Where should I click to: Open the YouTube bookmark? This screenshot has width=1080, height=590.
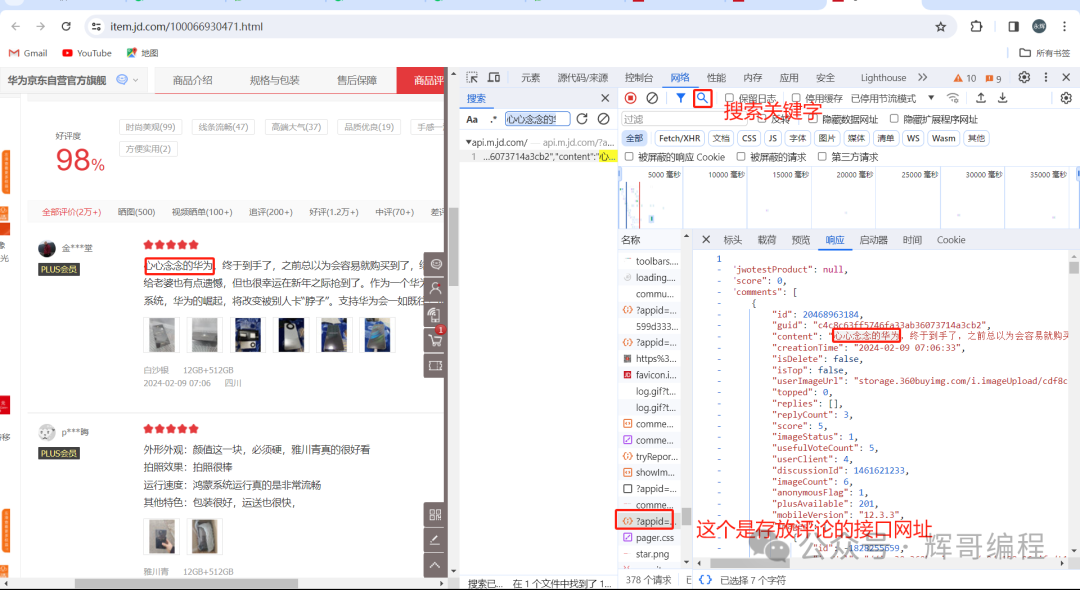87,53
